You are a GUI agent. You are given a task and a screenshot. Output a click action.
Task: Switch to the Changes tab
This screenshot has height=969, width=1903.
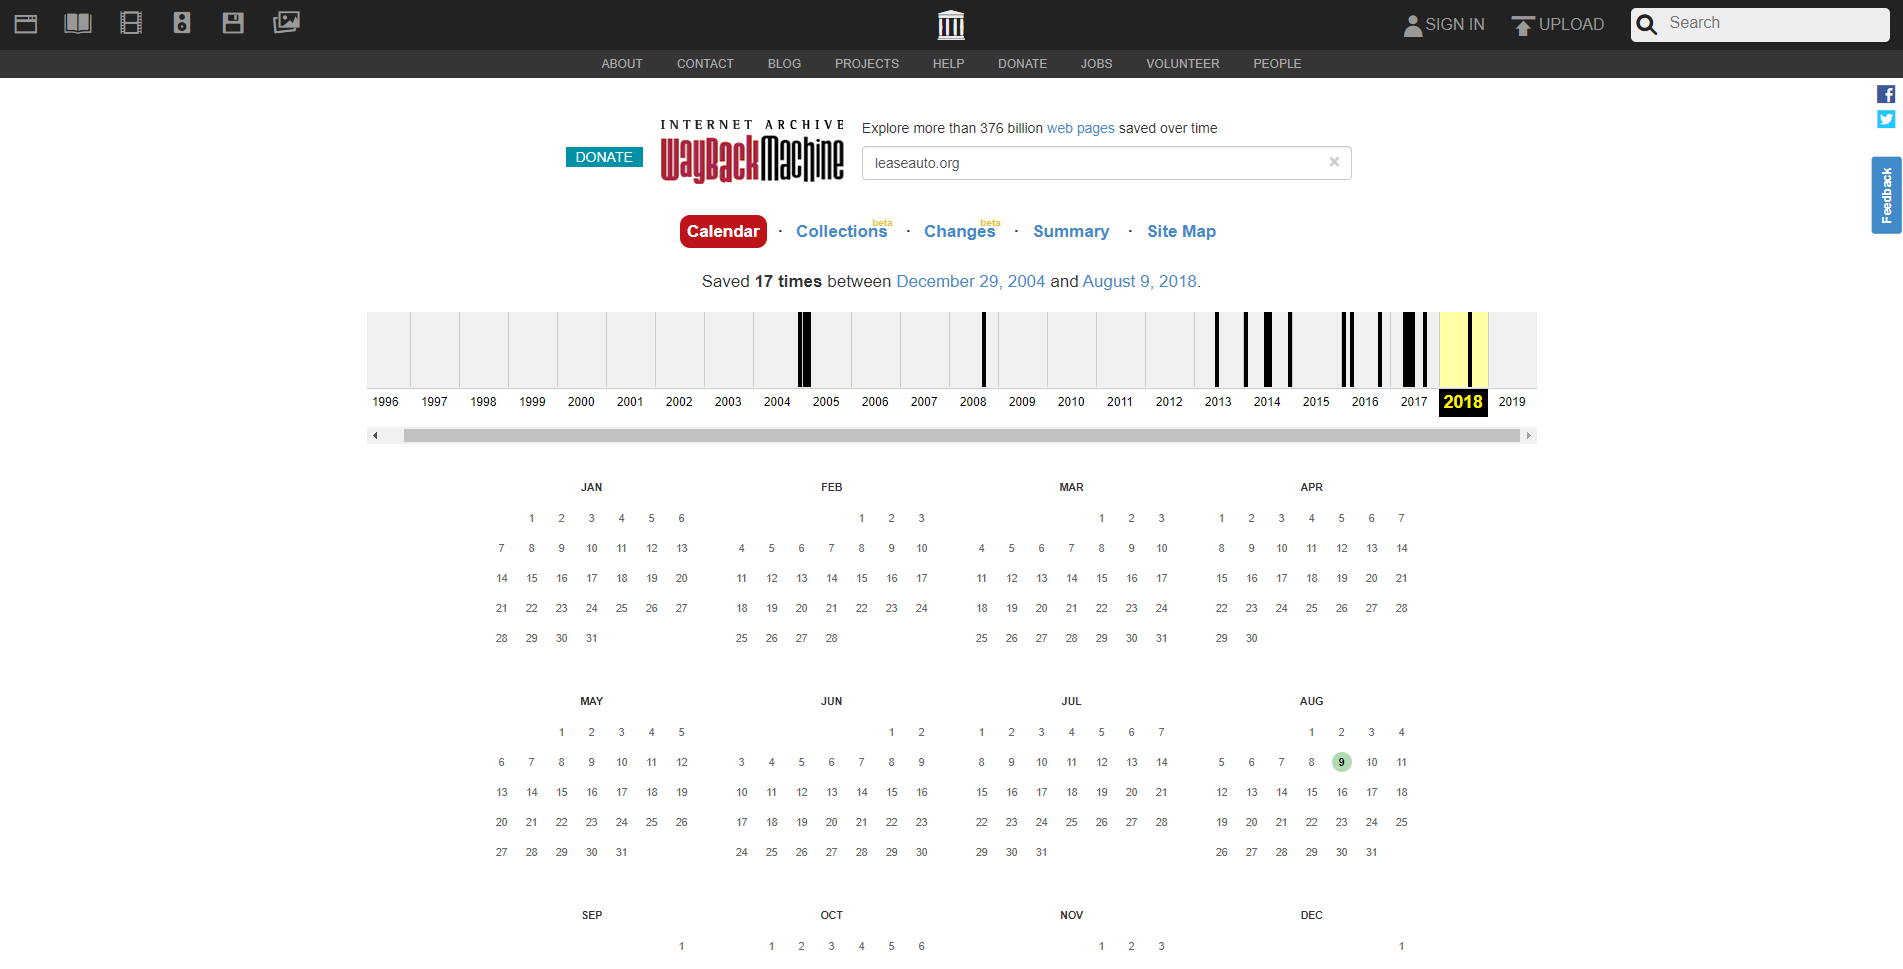959,231
